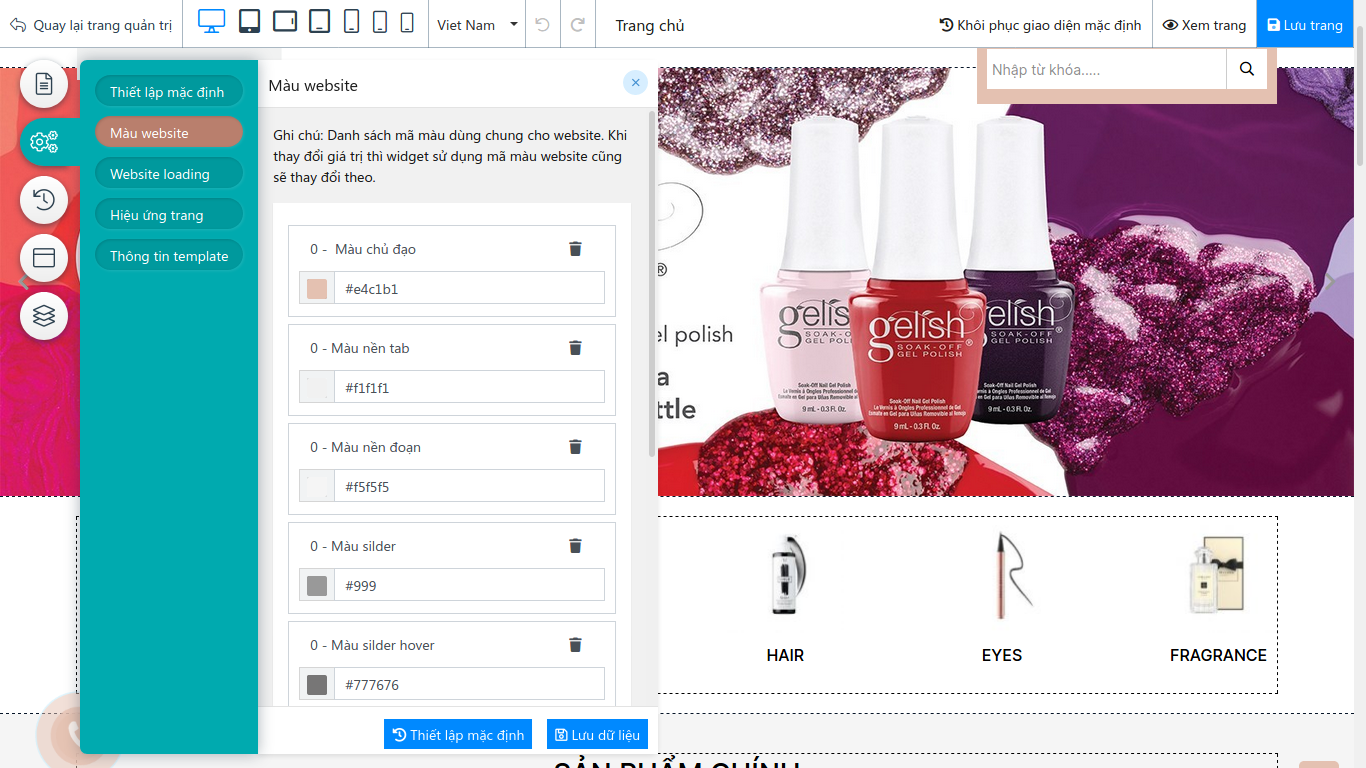The height and width of the screenshot is (768, 1366).
Task: Click the FRAGRANCE category label
Action: (x=1218, y=655)
